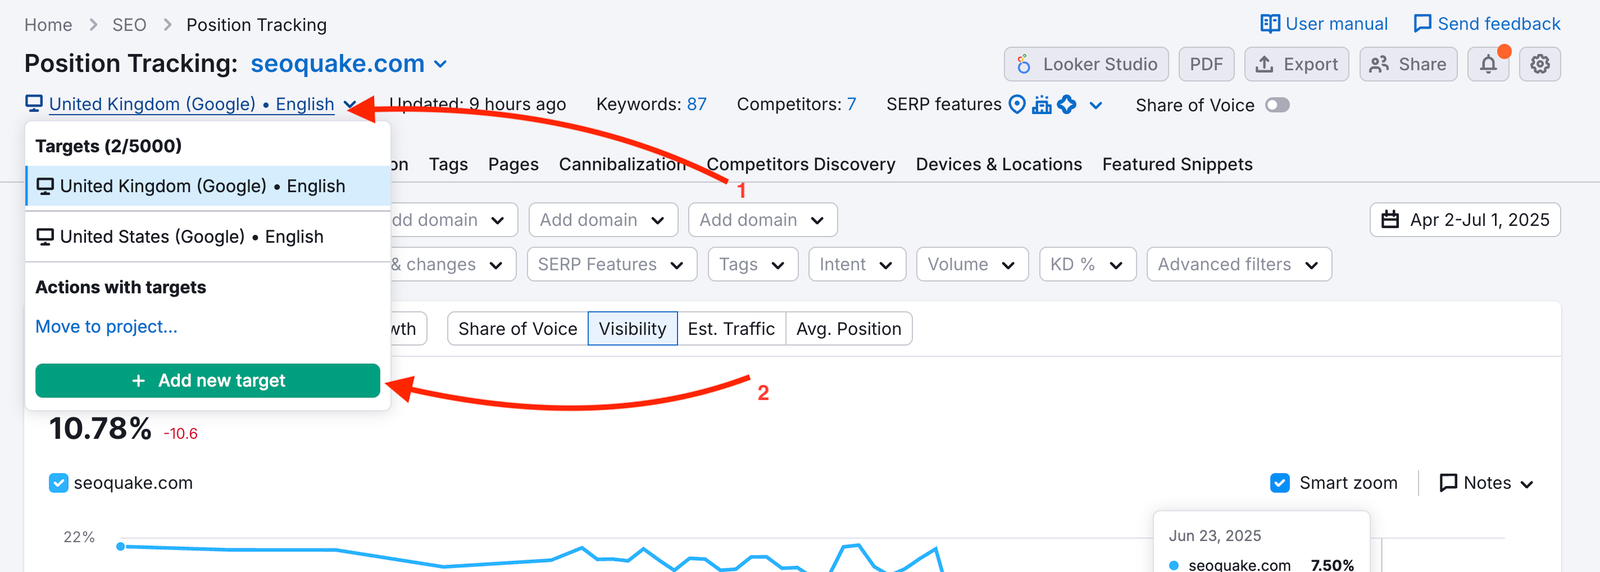The width and height of the screenshot is (1600, 572).
Task: Open the KD % filter dropdown
Action: click(x=1087, y=265)
